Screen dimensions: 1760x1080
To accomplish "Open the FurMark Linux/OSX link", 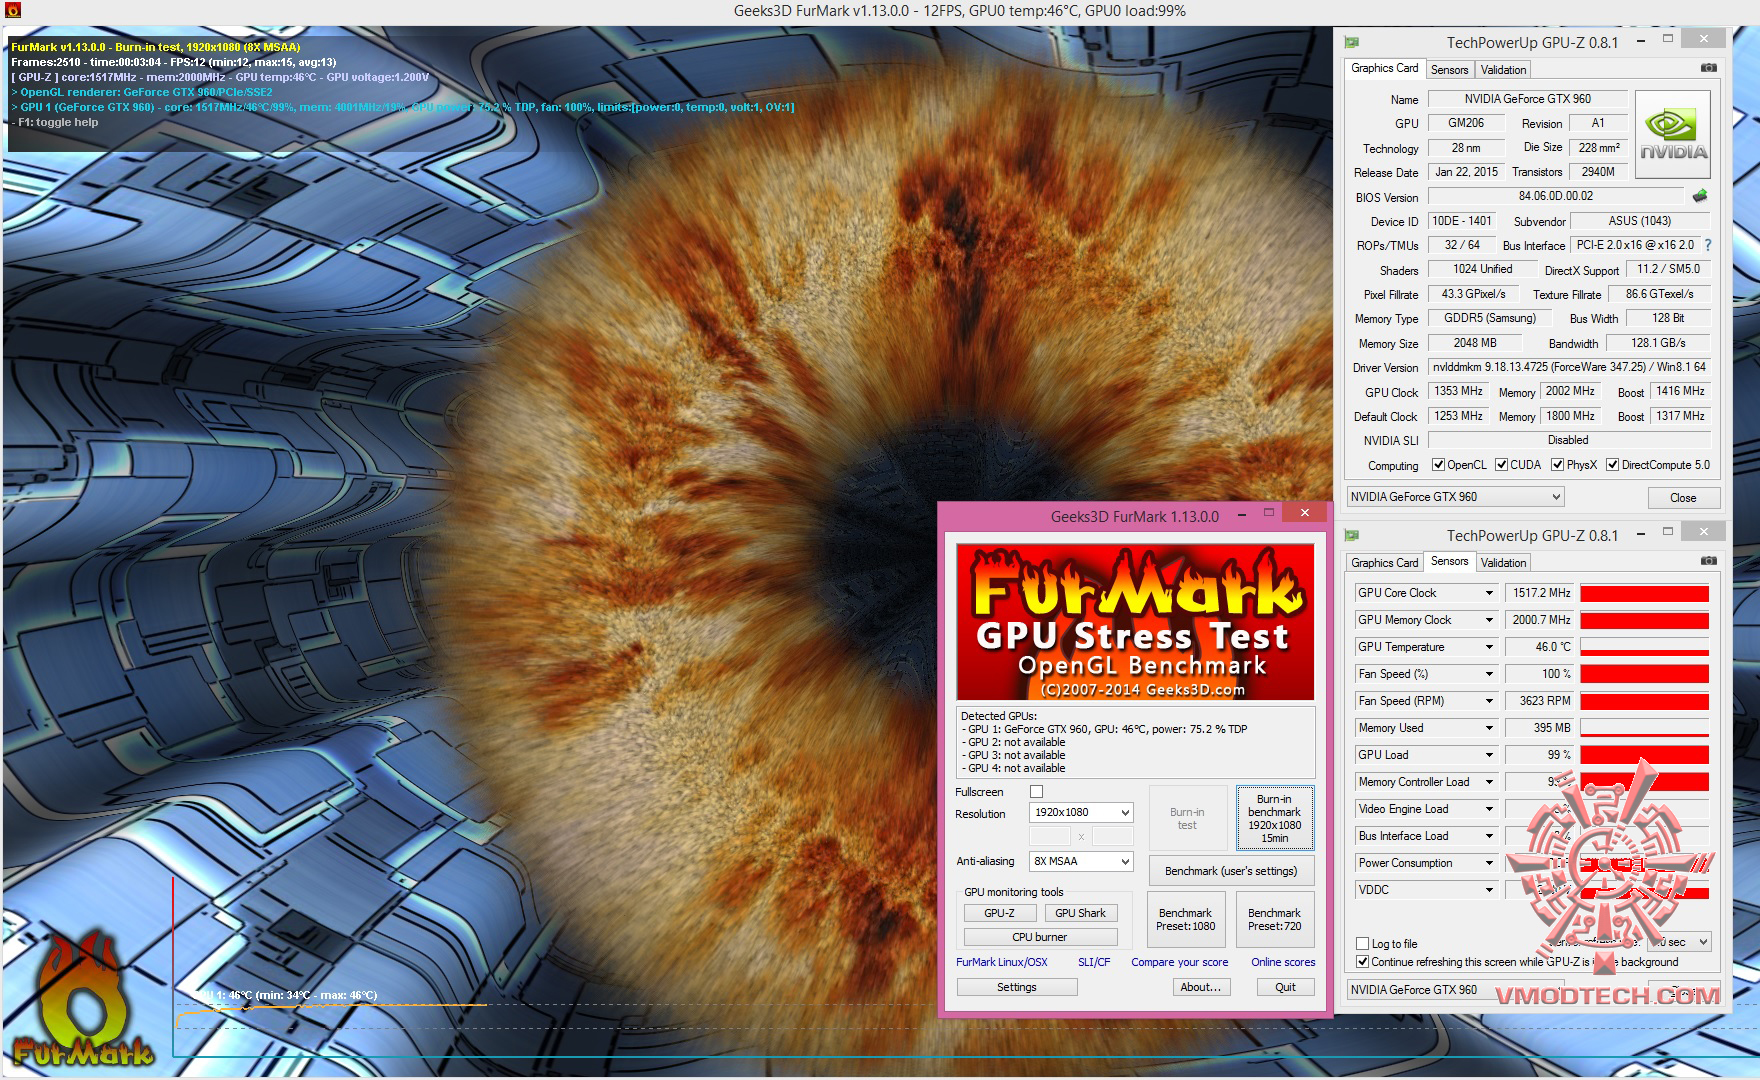I will click(1002, 962).
